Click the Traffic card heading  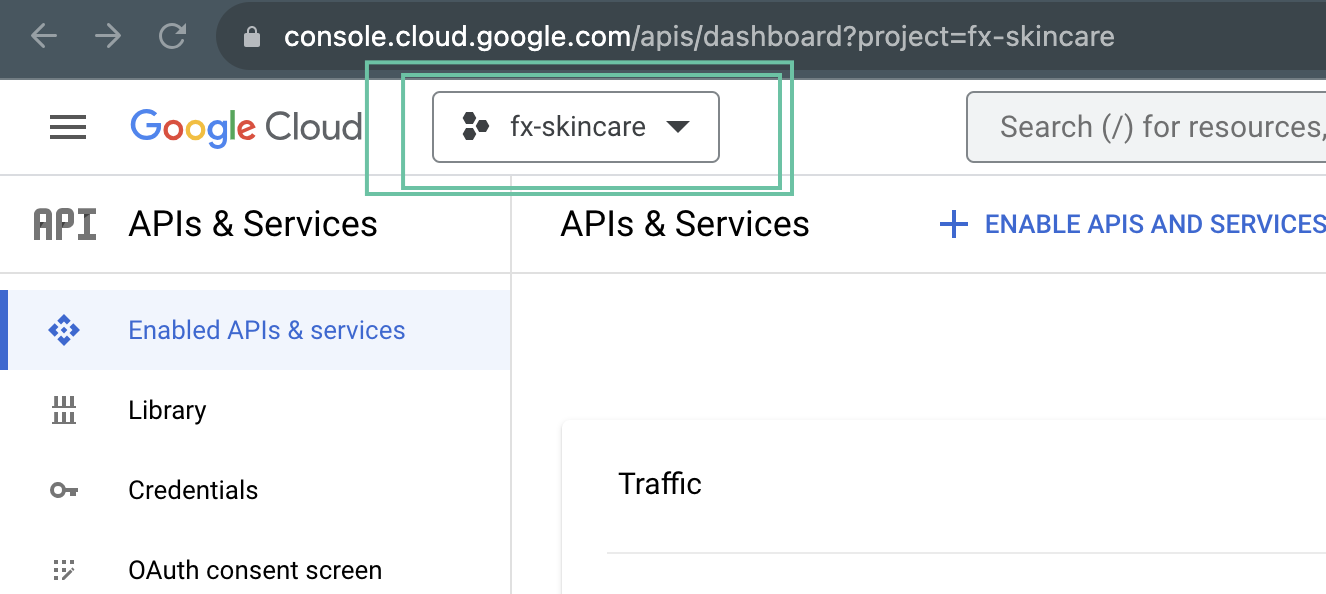(660, 484)
